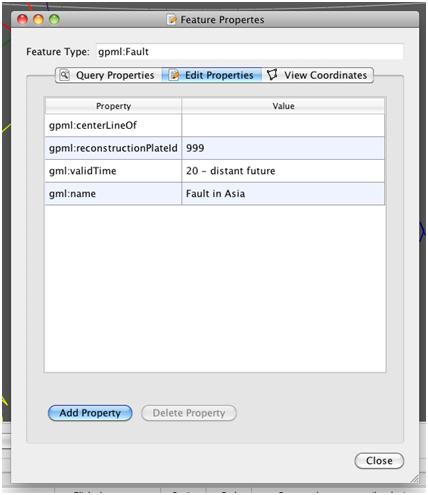
Task: Click the polygon icon on View Coordinates tab
Action: (x=272, y=75)
